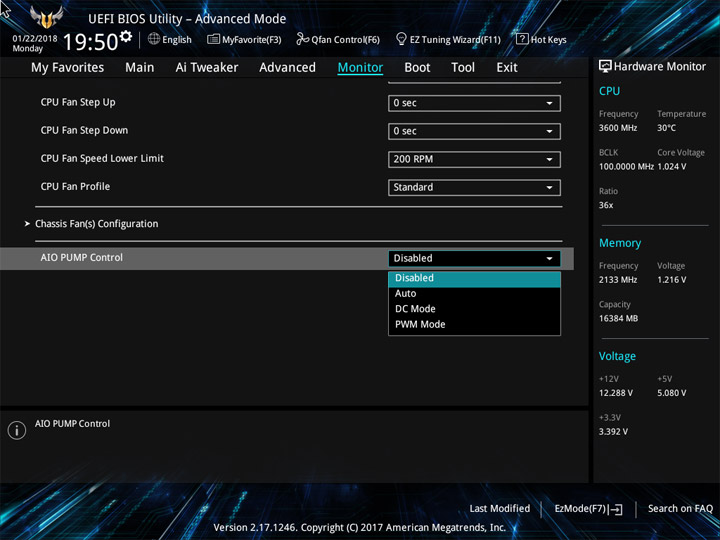
Task: Open the Ai Tweaker tab
Action: click(x=207, y=68)
